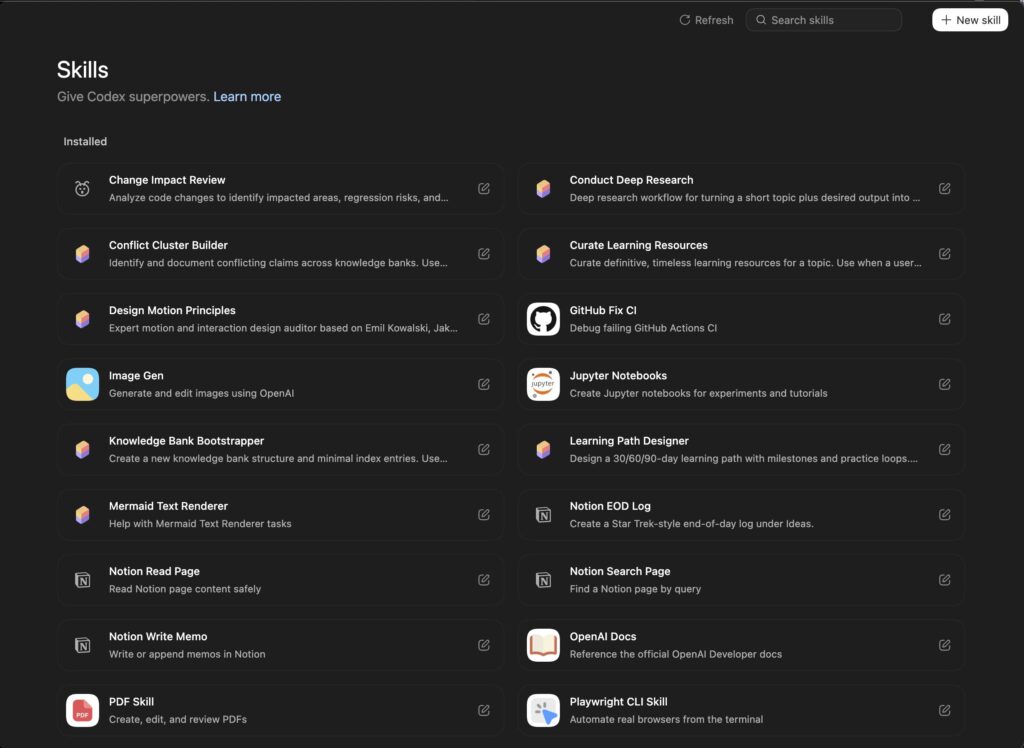Screen dimensions: 1024x748
Task: Click the Notion icon on Notion Read Page
Action: point(82,579)
